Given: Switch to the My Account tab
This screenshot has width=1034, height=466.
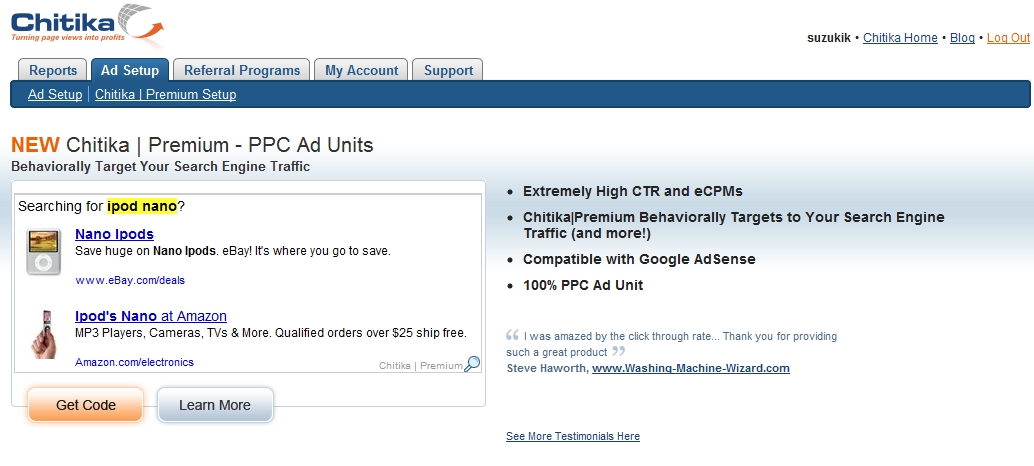Looking at the screenshot, I should click(361, 70).
